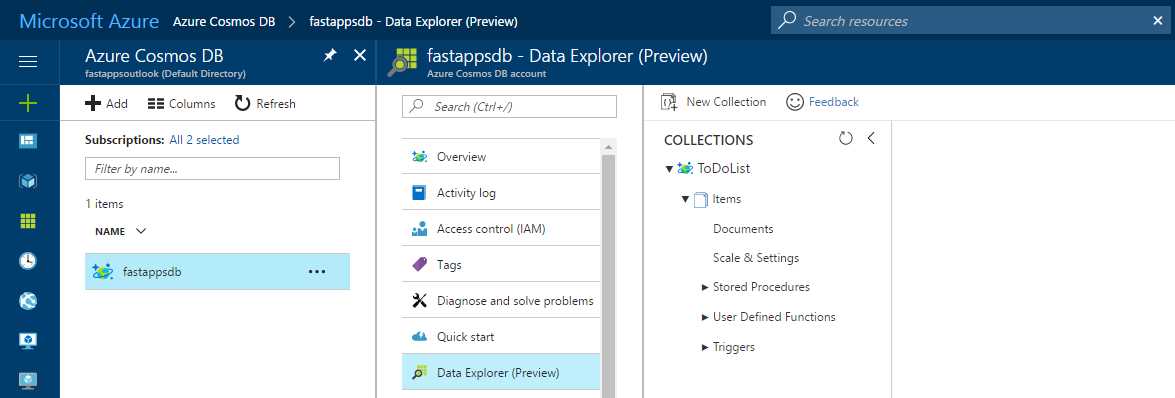Click Add in the Cosmos DB toolbar
The height and width of the screenshot is (398, 1175).
tap(106, 103)
